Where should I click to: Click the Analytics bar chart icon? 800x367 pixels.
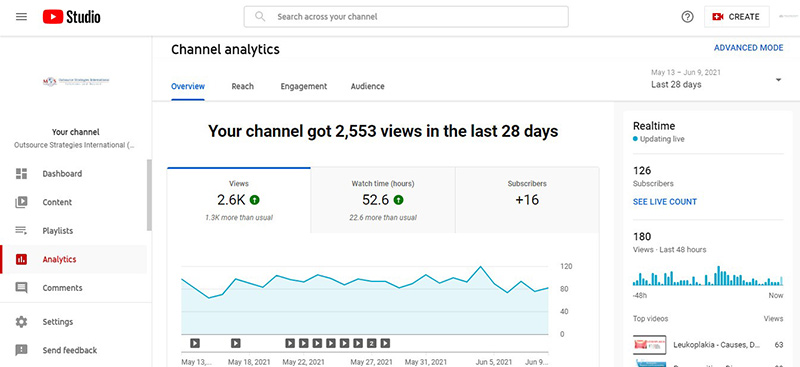[x=21, y=259]
